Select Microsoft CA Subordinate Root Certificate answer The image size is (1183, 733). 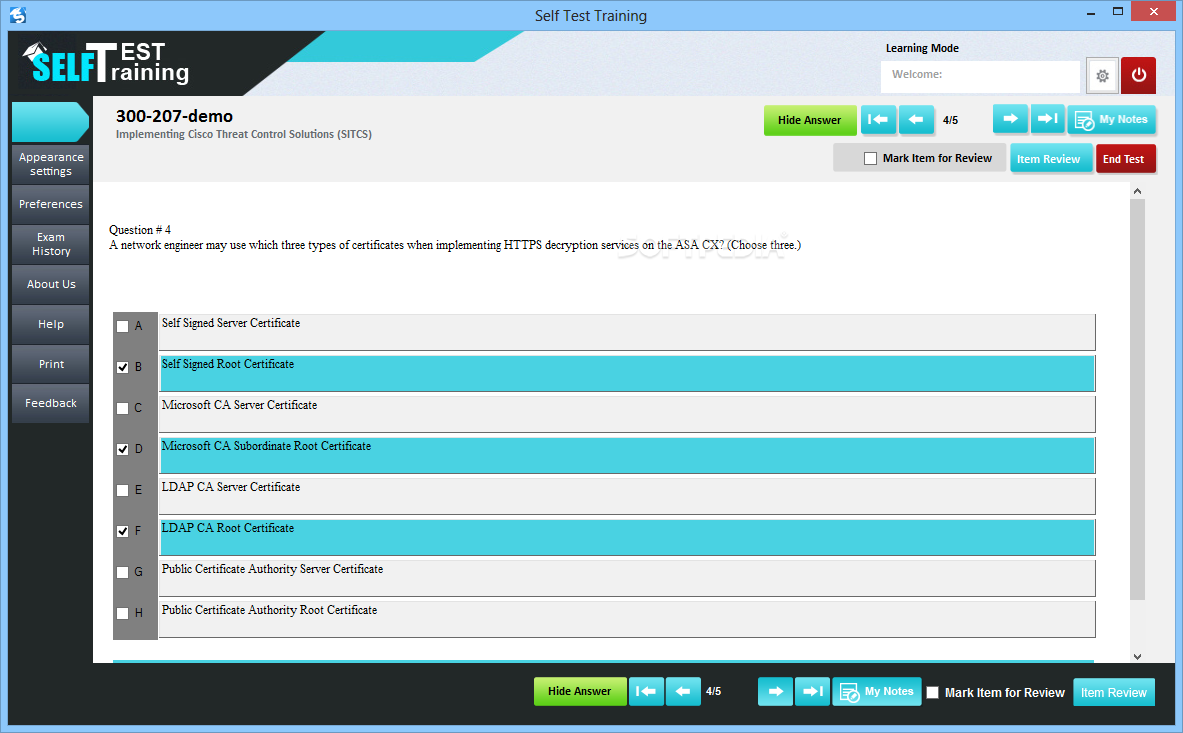coord(626,455)
